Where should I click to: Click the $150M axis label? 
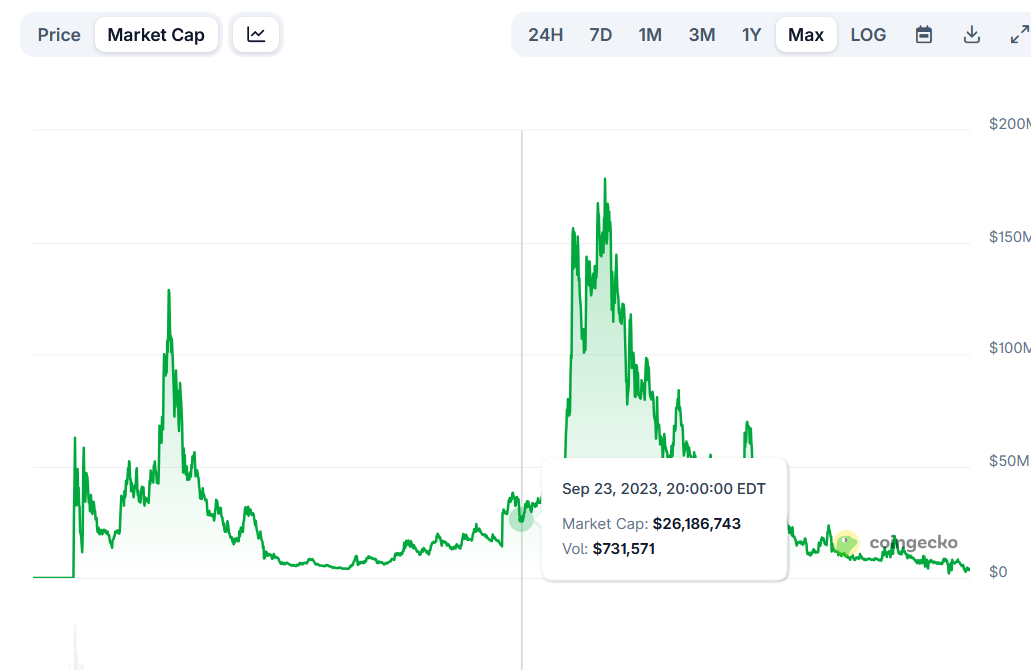click(1009, 237)
